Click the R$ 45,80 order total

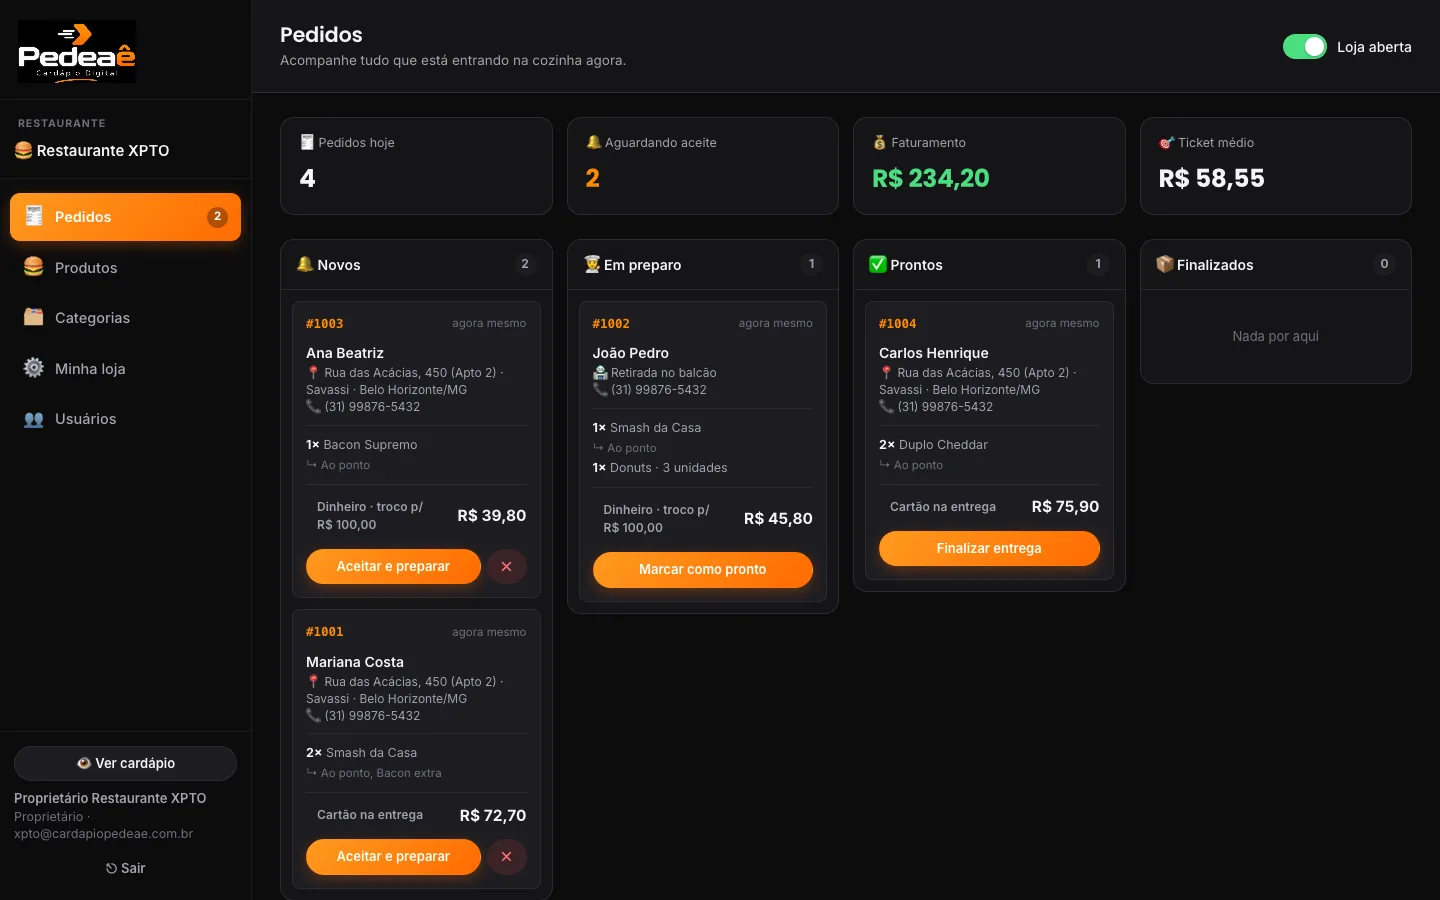point(778,519)
